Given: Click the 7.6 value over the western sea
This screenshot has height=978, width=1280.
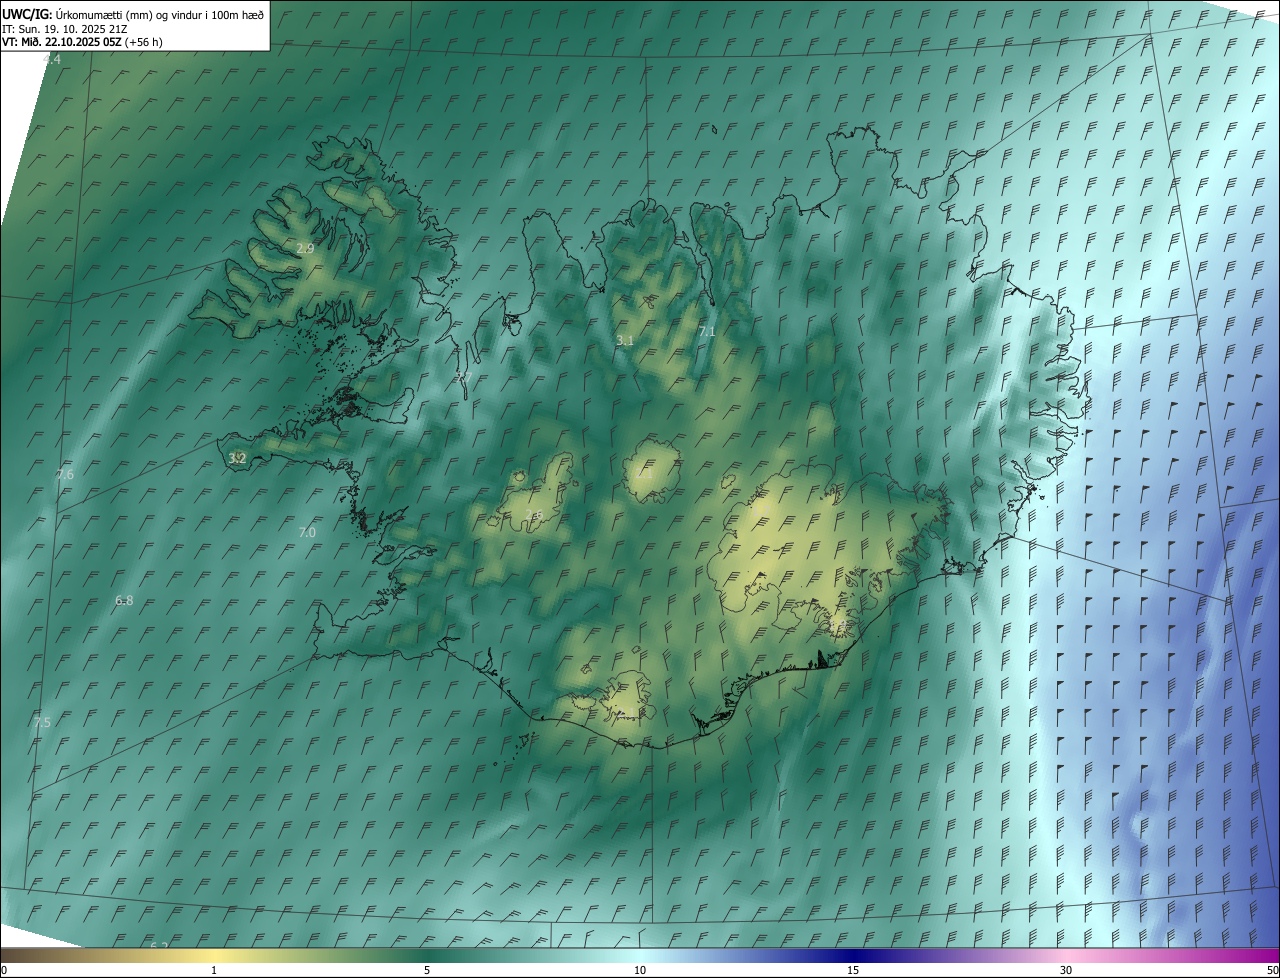Looking at the screenshot, I should click(65, 474).
